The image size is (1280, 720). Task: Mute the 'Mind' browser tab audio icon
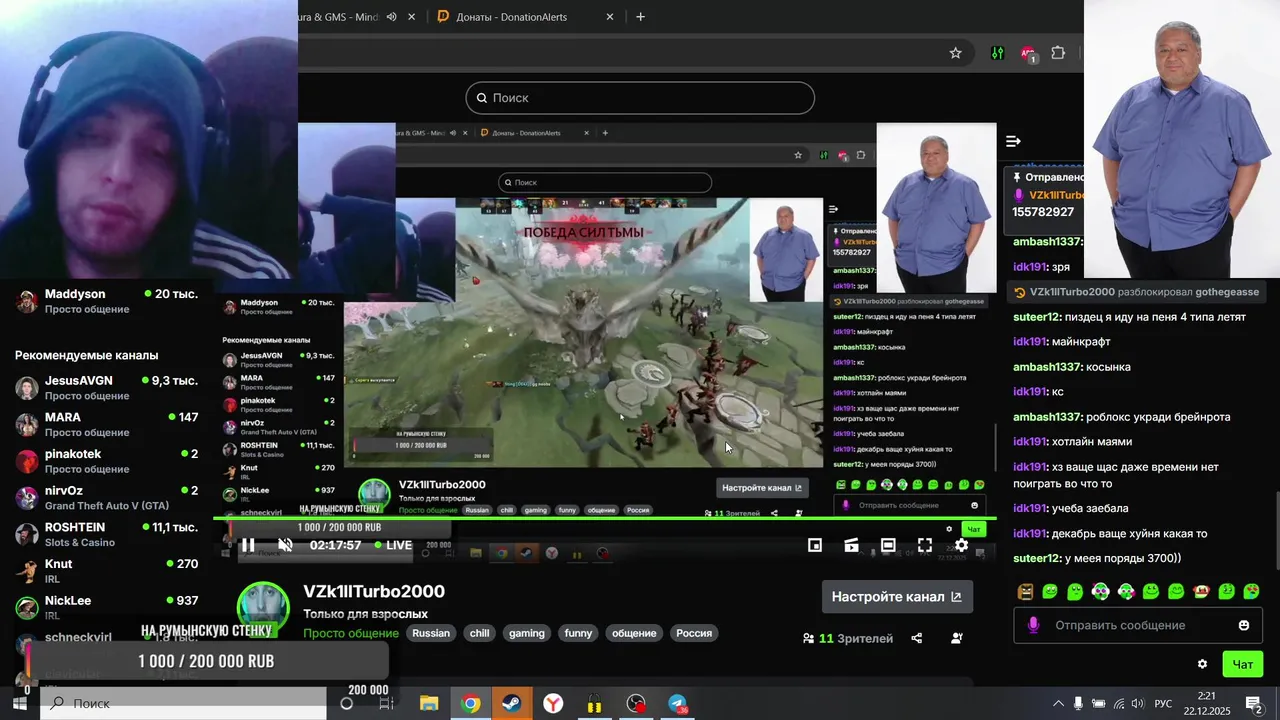[392, 17]
